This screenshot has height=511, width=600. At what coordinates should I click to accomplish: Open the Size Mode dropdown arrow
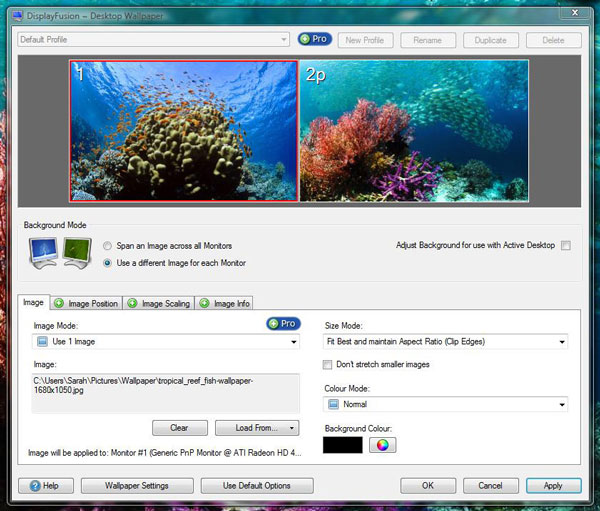tap(562, 342)
